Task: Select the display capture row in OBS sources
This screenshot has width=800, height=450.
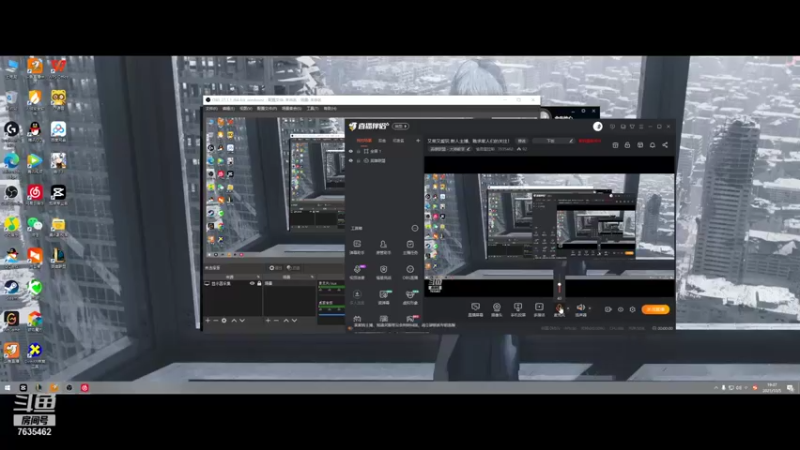Action: 233,283
